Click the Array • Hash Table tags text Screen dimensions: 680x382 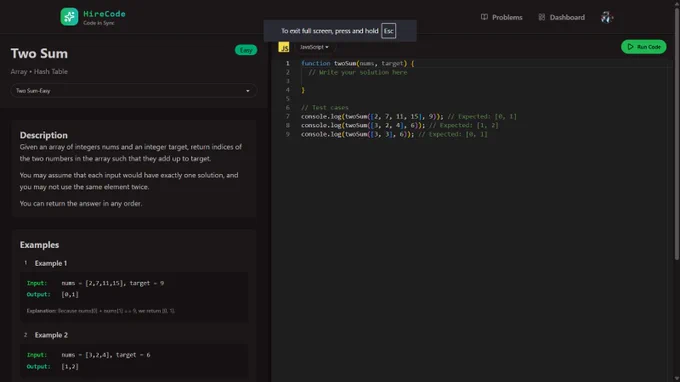pos(39,72)
